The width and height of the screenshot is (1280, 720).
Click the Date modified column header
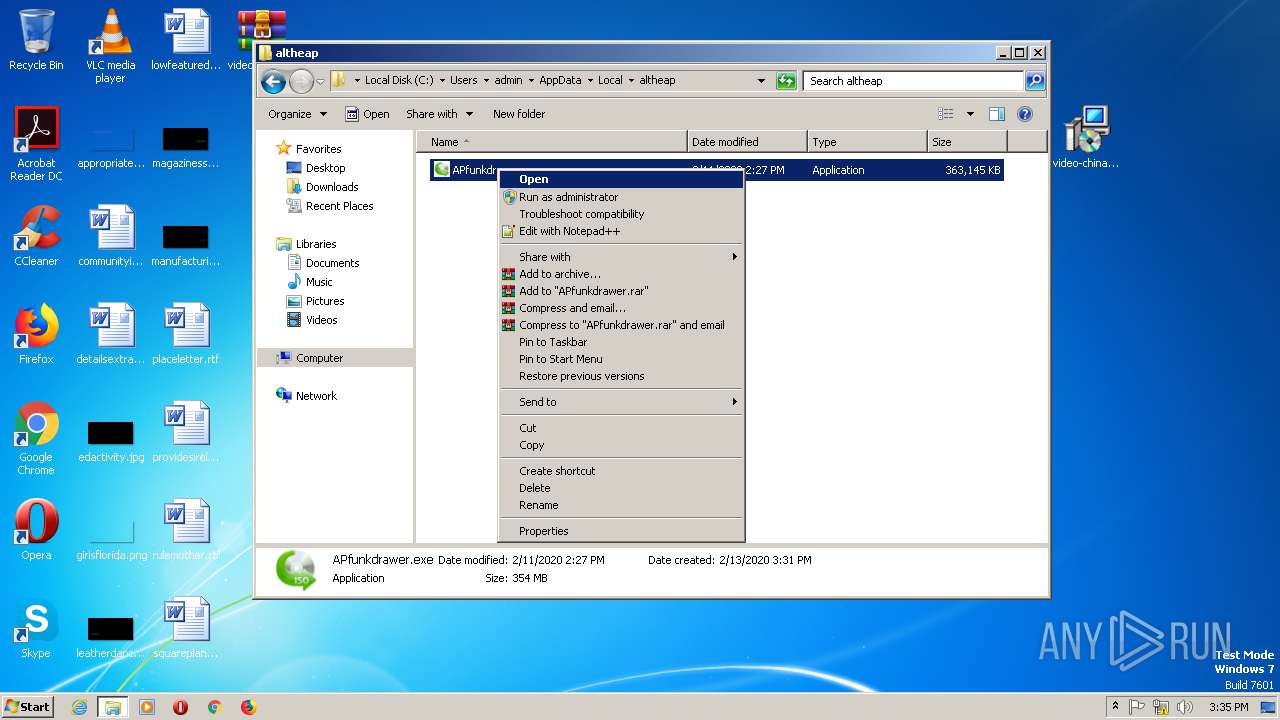point(747,142)
